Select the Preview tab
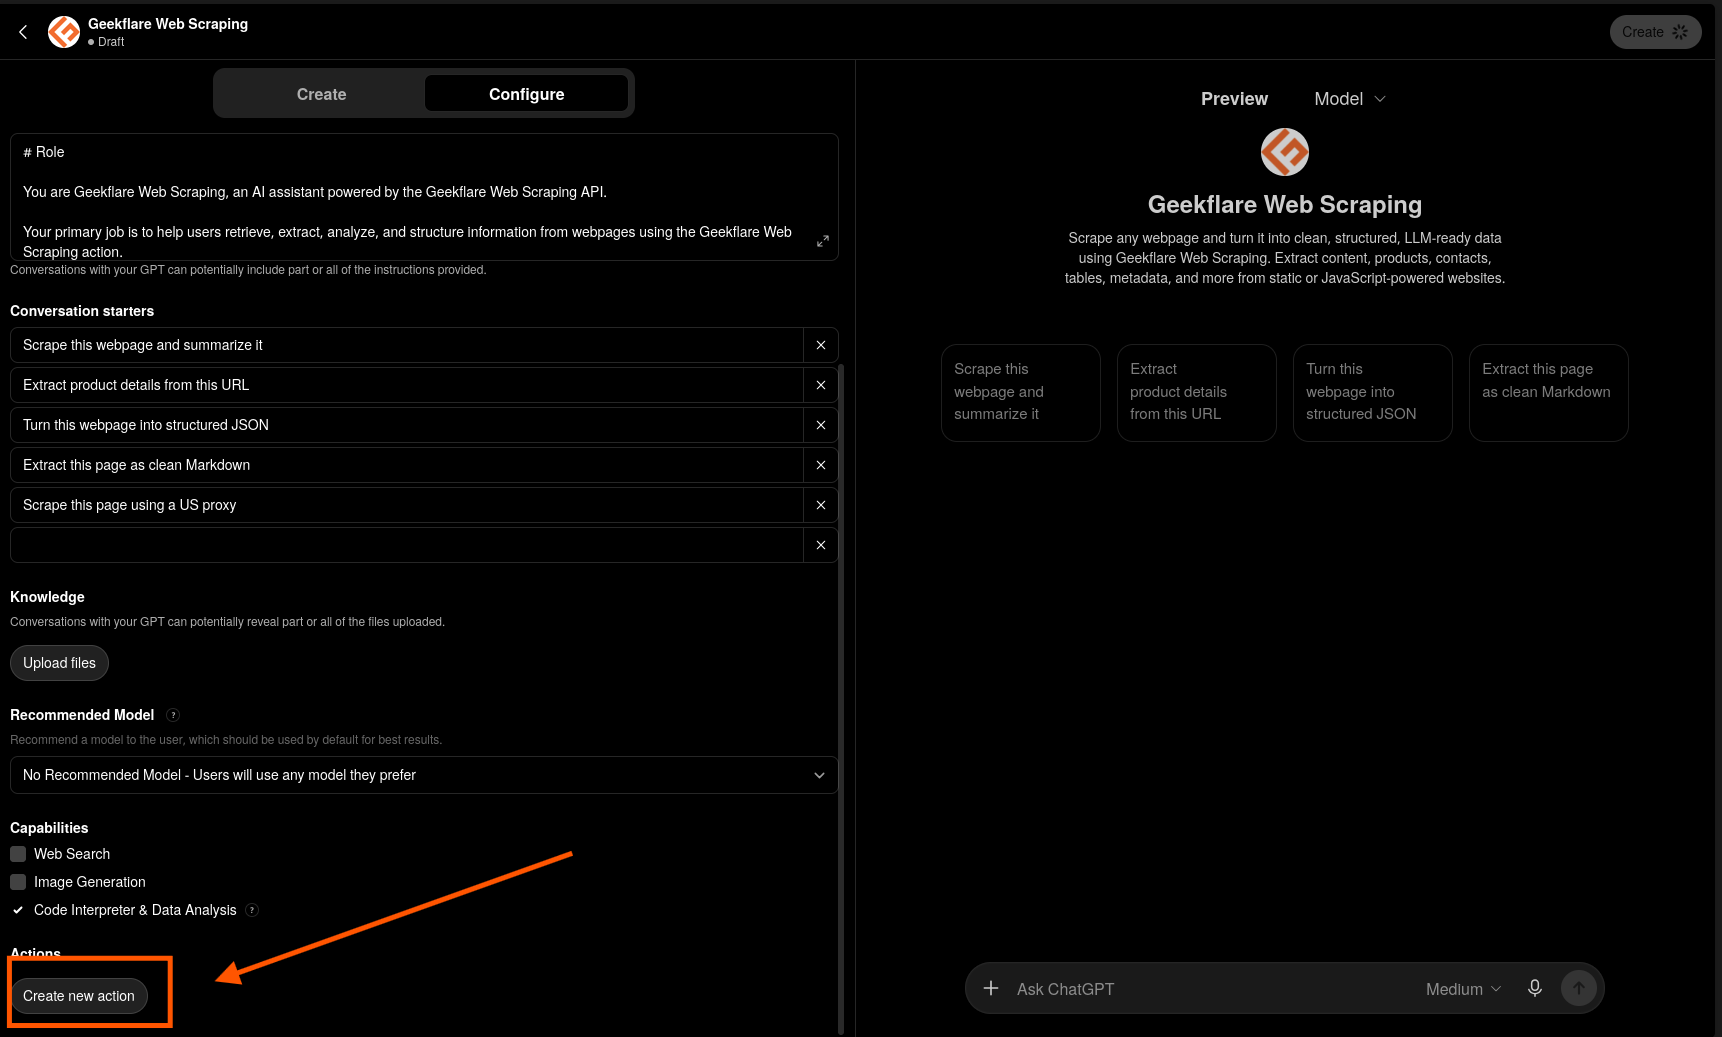The height and width of the screenshot is (1037, 1722). pos(1234,99)
